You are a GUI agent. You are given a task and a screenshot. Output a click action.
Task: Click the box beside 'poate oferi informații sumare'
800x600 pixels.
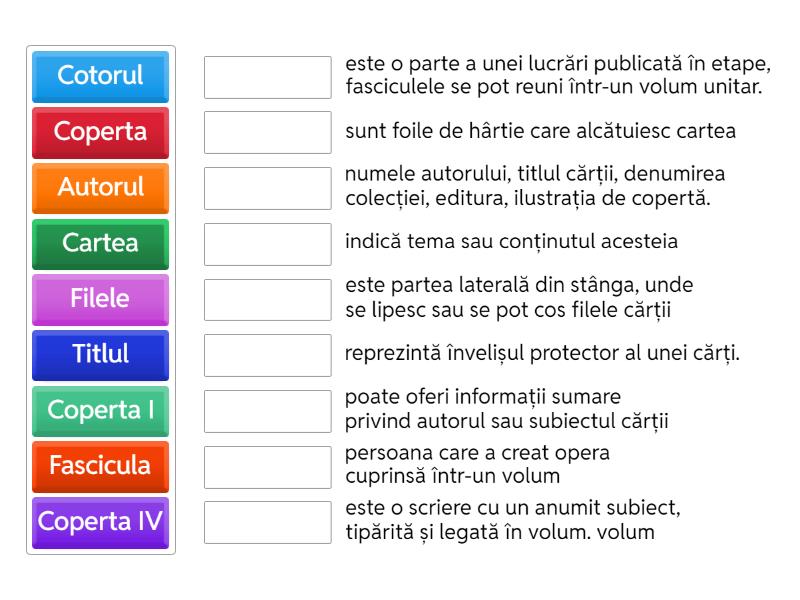(x=267, y=410)
